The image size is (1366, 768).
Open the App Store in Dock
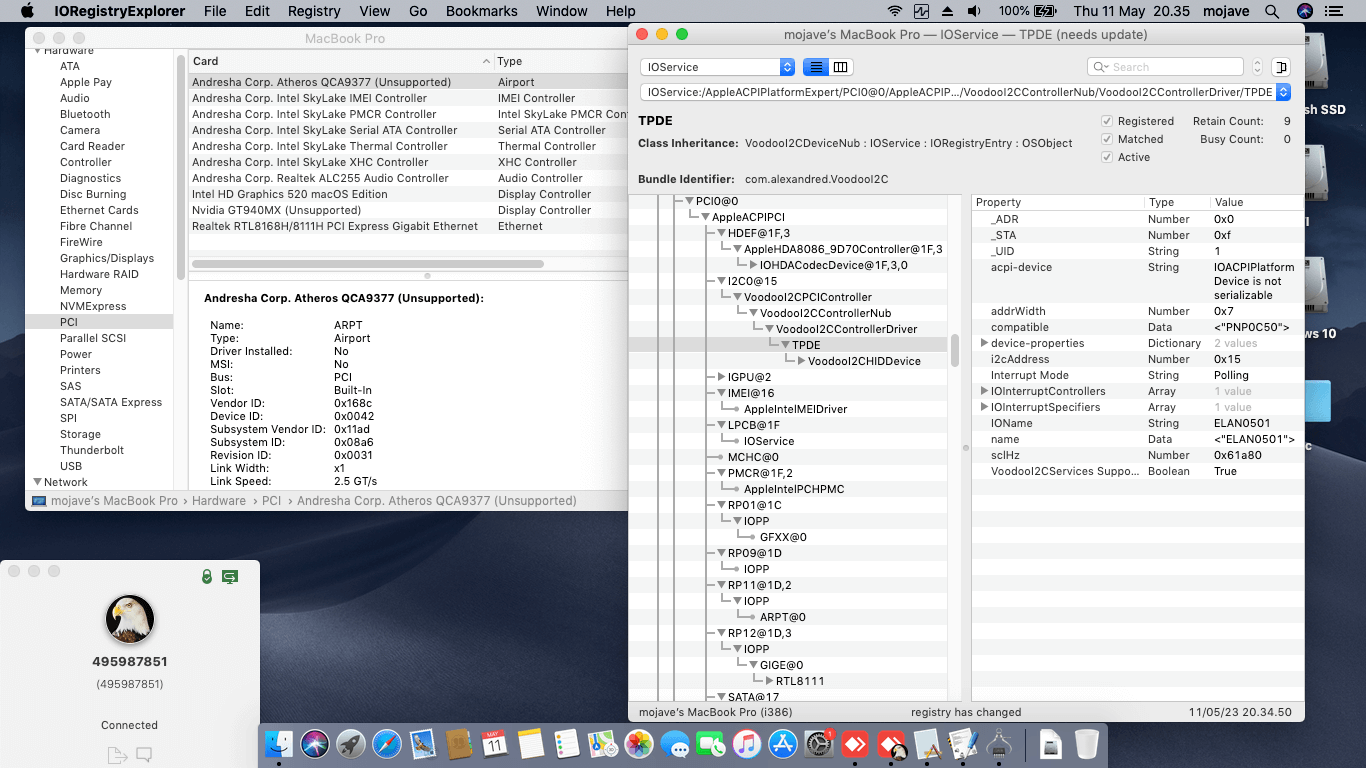tap(783, 744)
